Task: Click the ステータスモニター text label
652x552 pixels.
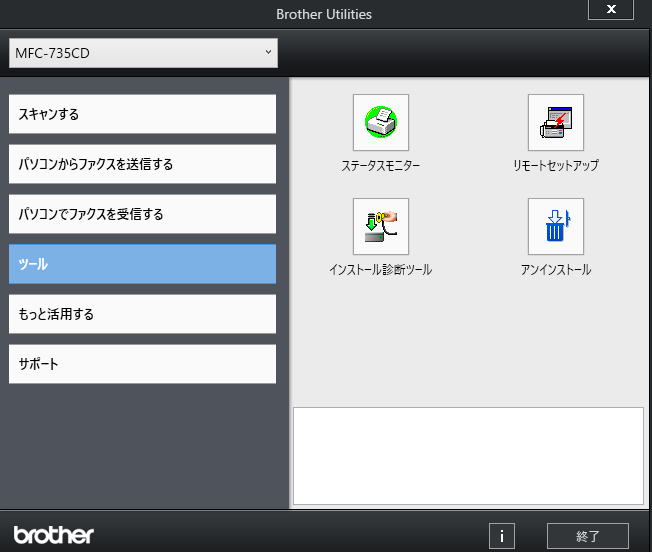Action: coord(380,166)
